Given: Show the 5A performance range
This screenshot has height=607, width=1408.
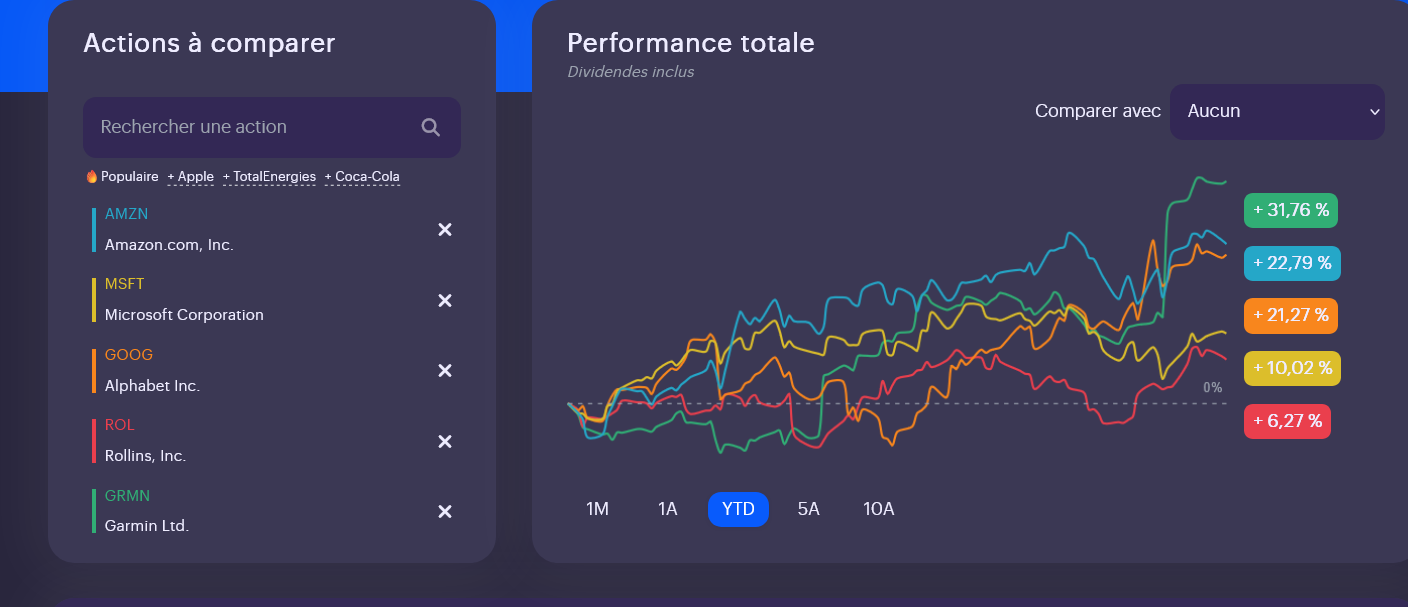Looking at the screenshot, I should 808,509.
